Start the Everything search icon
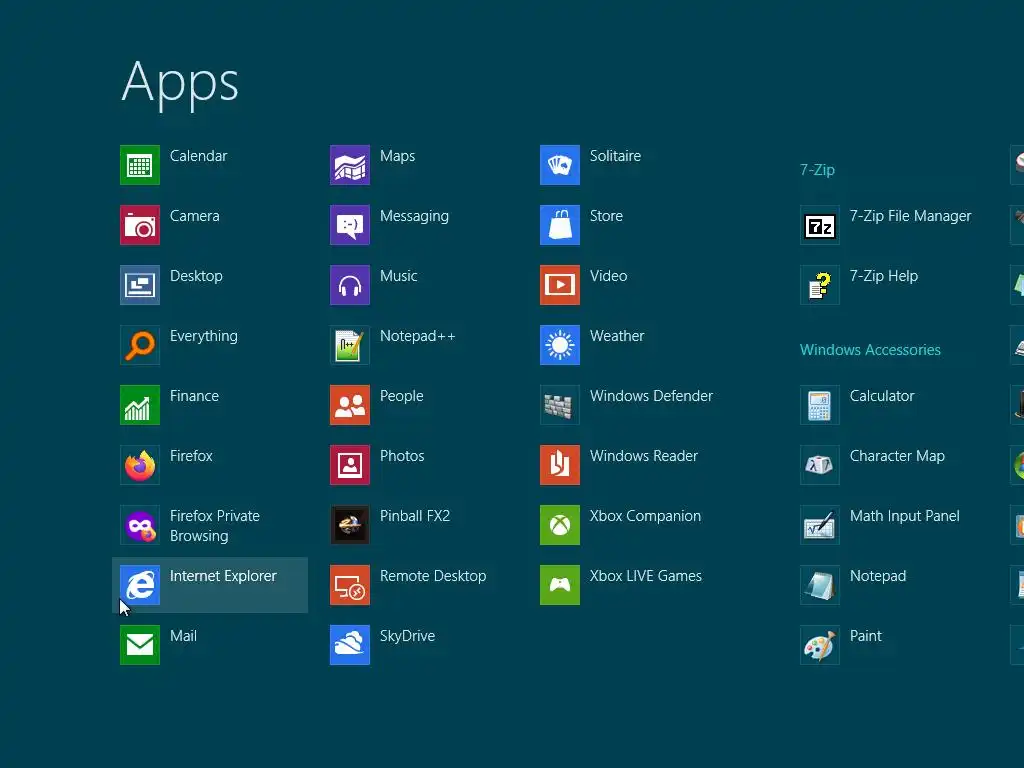 tap(140, 345)
